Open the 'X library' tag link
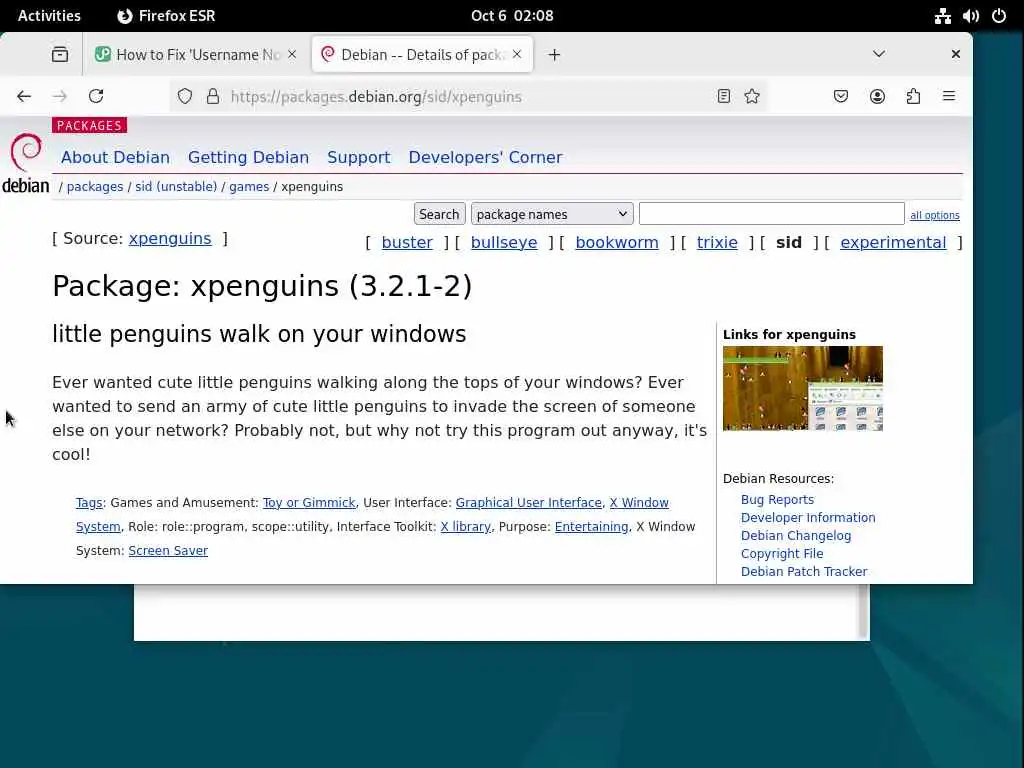1024x768 pixels. click(x=466, y=527)
